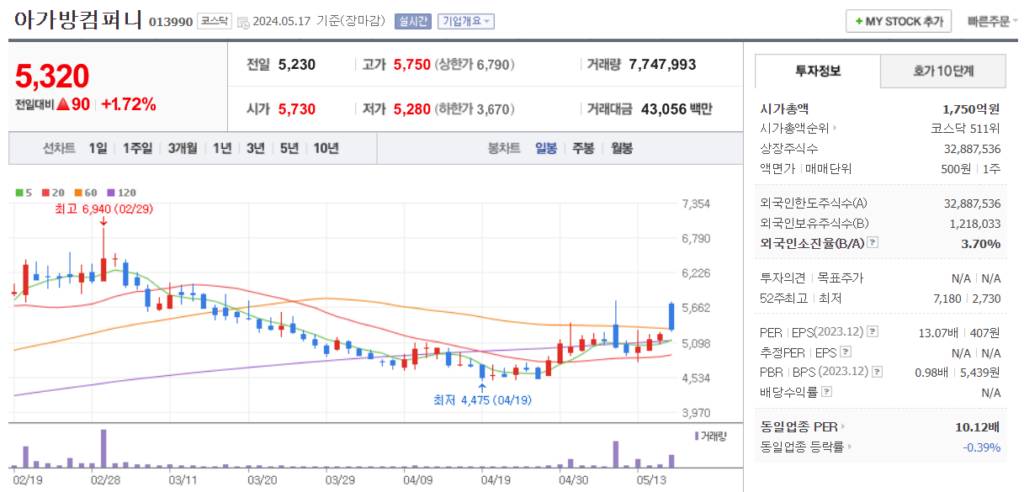The width and height of the screenshot is (1024, 492).
Task: Click the + MY STOCK 추가 button
Action: pyautogui.click(x=898, y=21)
